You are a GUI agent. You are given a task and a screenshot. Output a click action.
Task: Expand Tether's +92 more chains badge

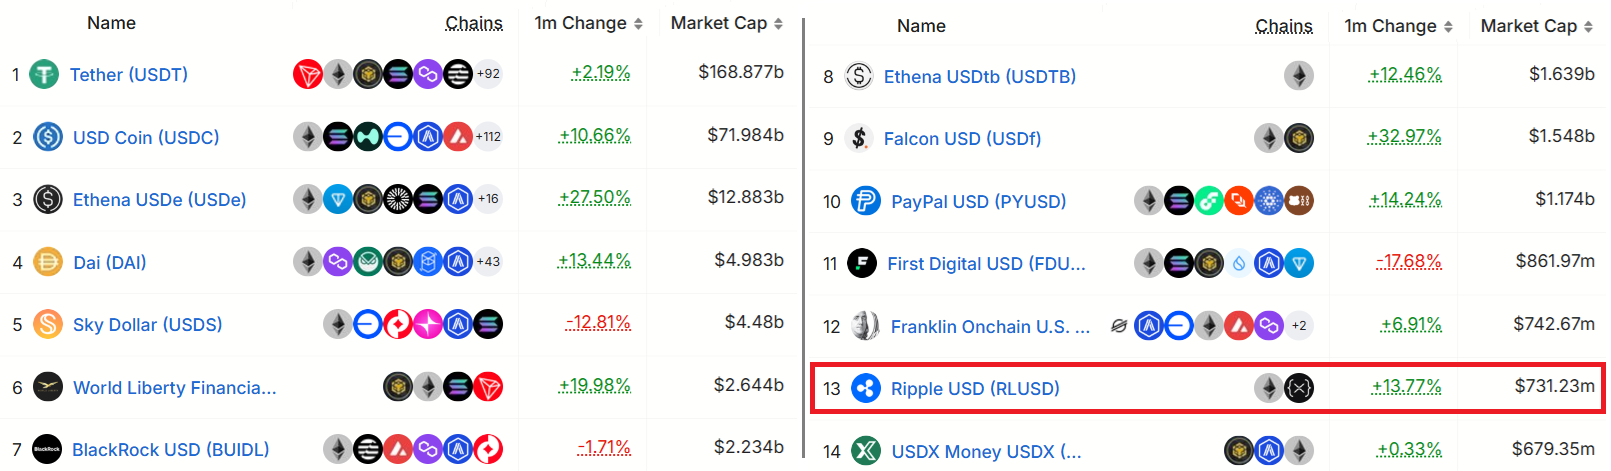click(x=488, y=74)
